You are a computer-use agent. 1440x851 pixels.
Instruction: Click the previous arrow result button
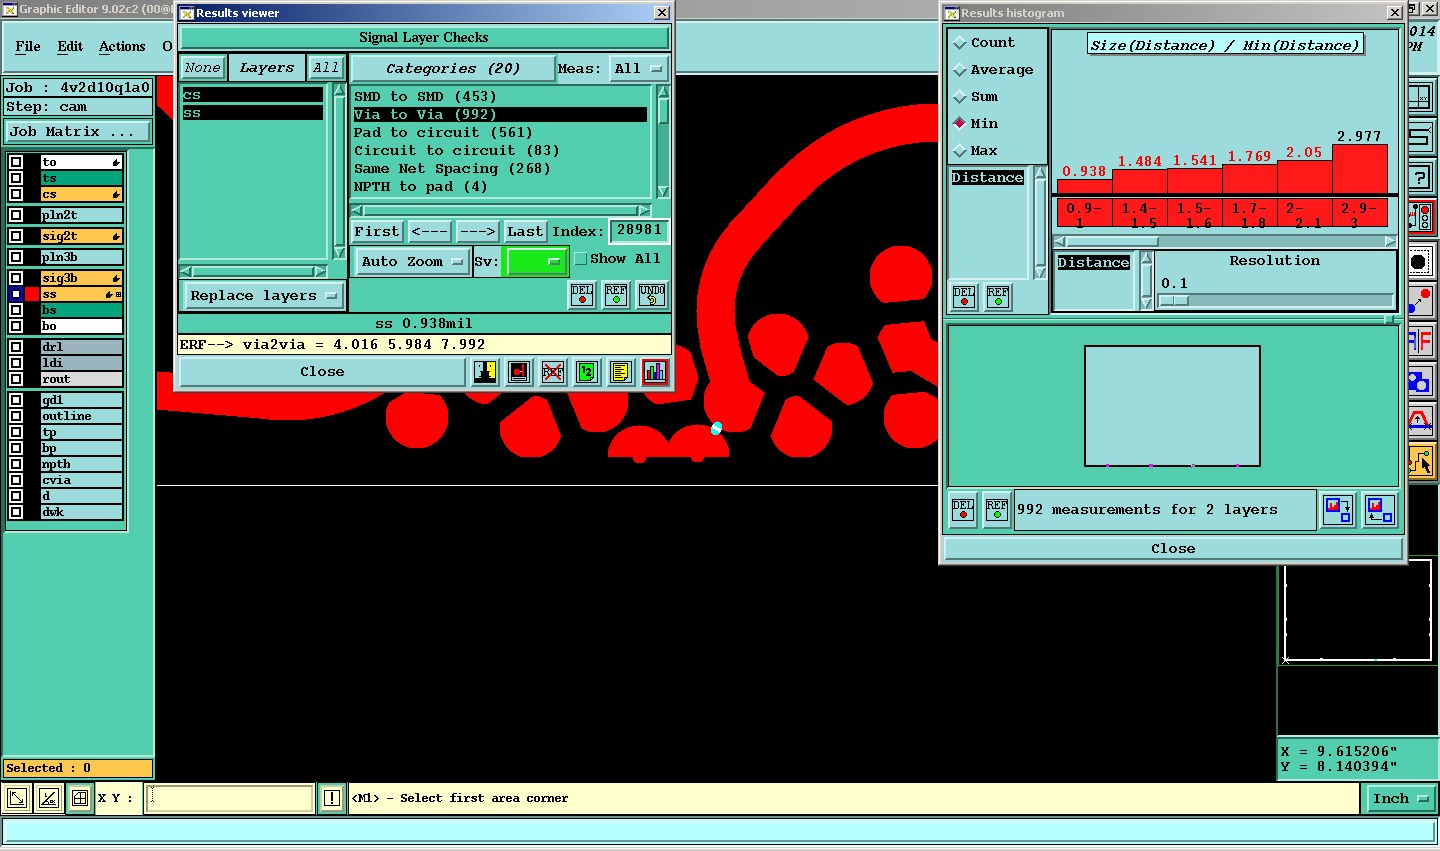coord(430,231)
